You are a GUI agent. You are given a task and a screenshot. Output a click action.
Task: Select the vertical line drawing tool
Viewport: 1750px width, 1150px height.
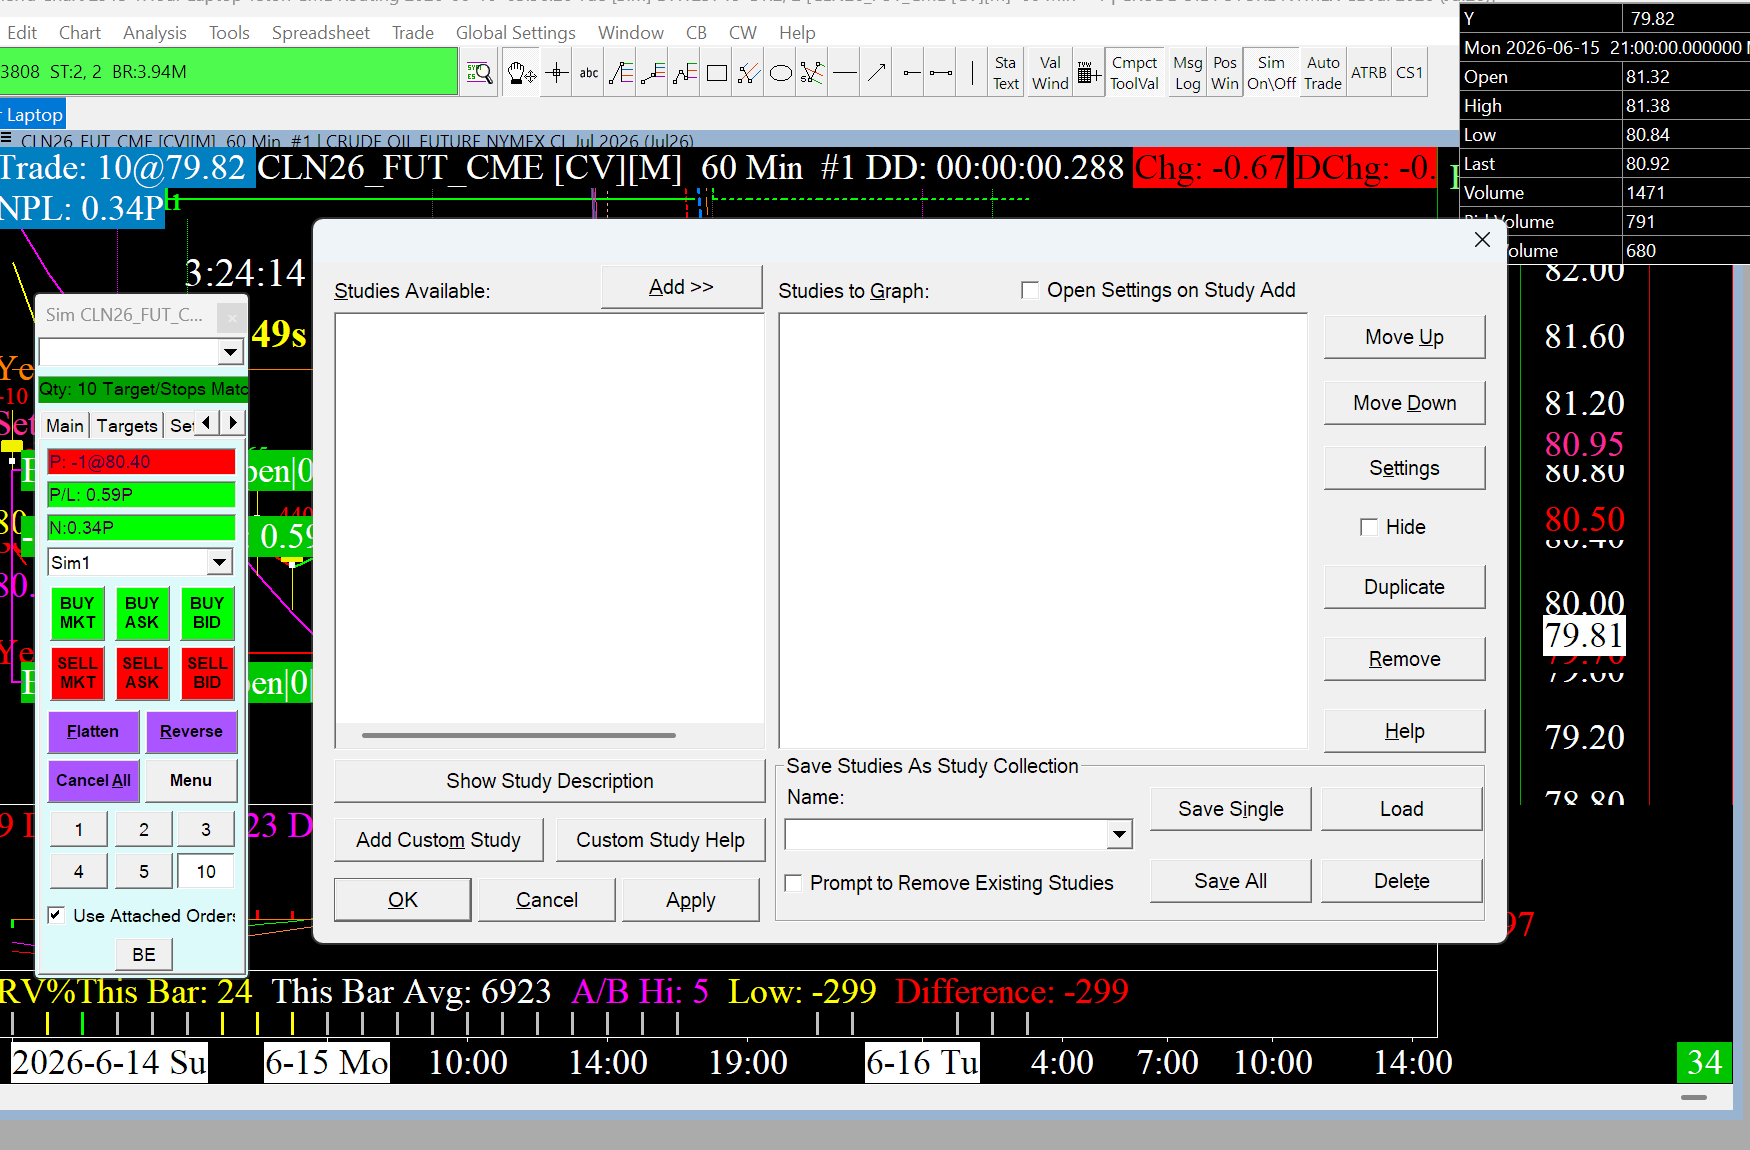click(972, 73)
